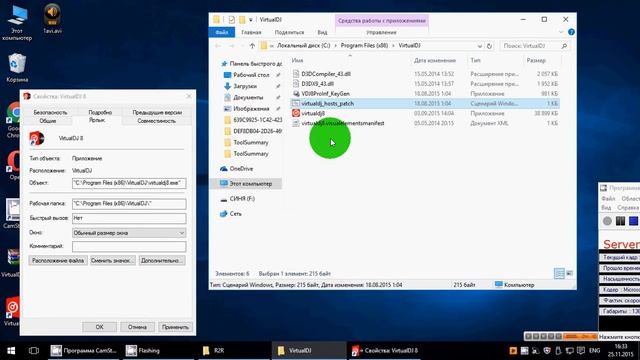Open the Tavi.avi desktop icon
640x360 pixels.
pos(52,18)
